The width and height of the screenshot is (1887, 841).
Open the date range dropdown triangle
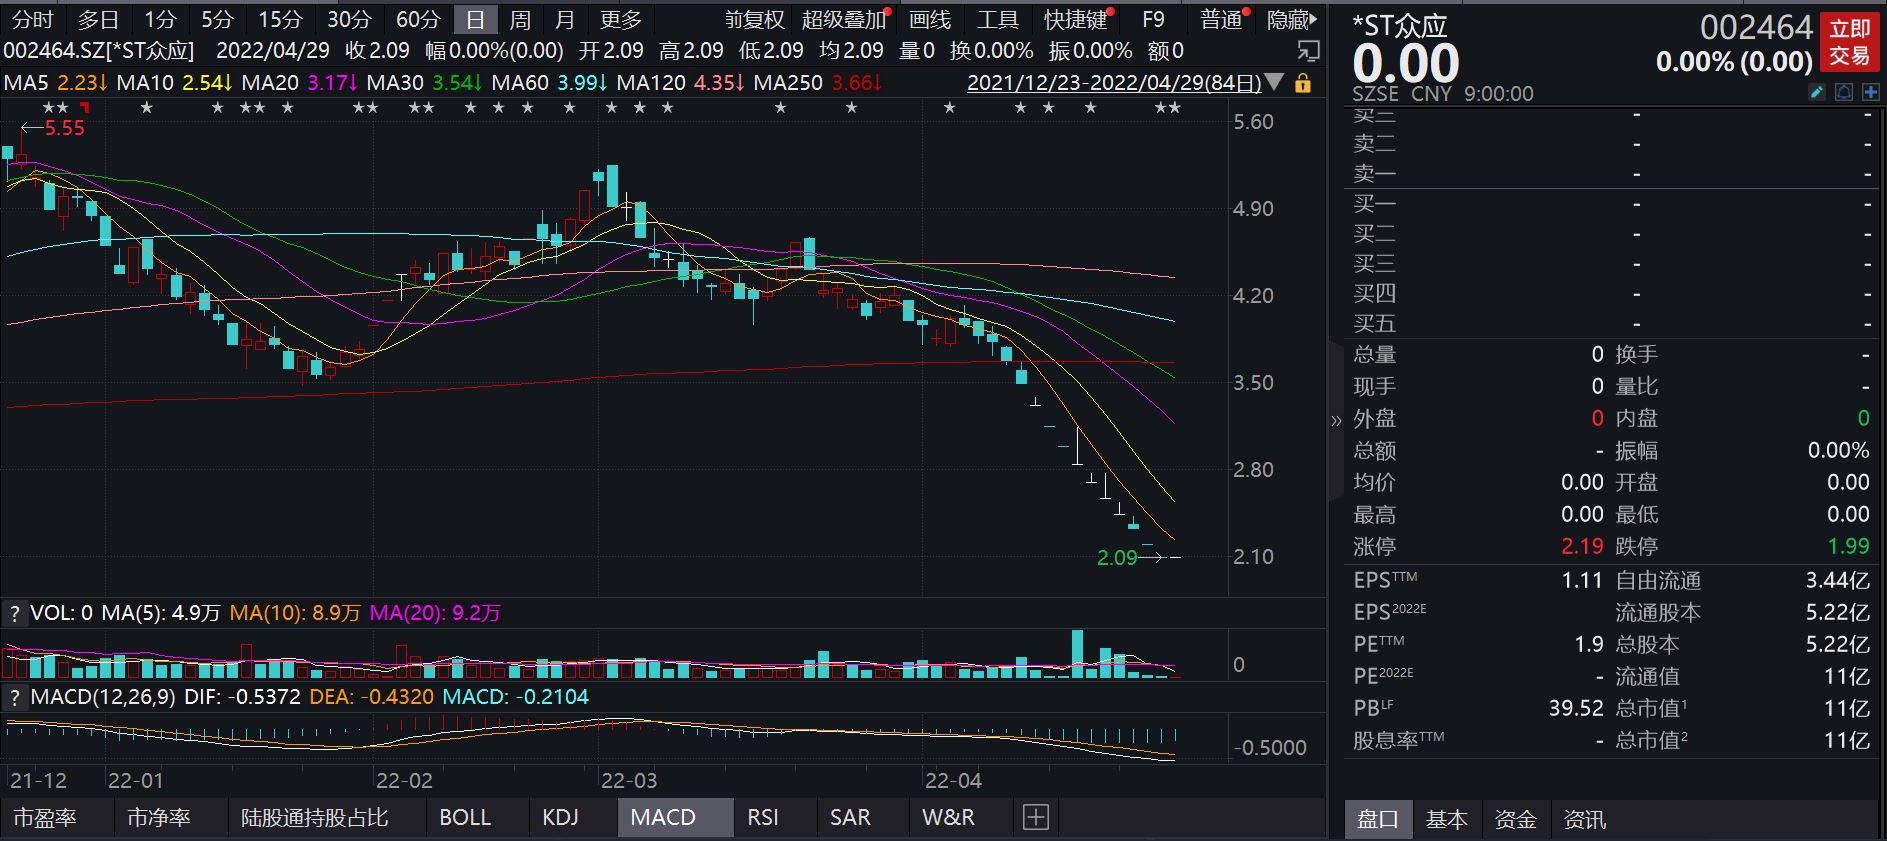pos(1274,83)
